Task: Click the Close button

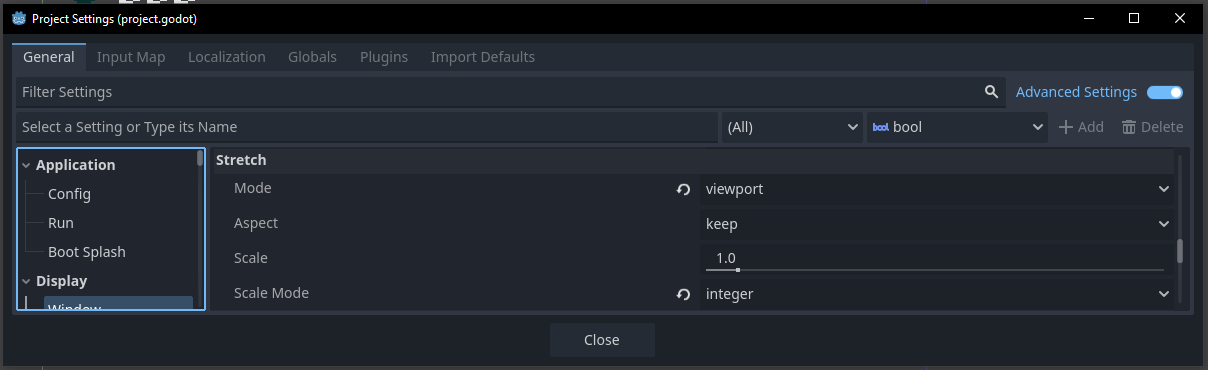Action: pos(602,340)
